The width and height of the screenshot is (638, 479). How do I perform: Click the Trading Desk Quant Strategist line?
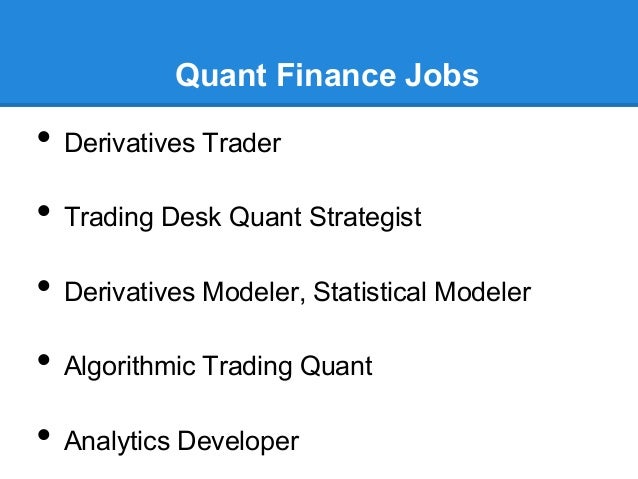(x=243, y=217)
